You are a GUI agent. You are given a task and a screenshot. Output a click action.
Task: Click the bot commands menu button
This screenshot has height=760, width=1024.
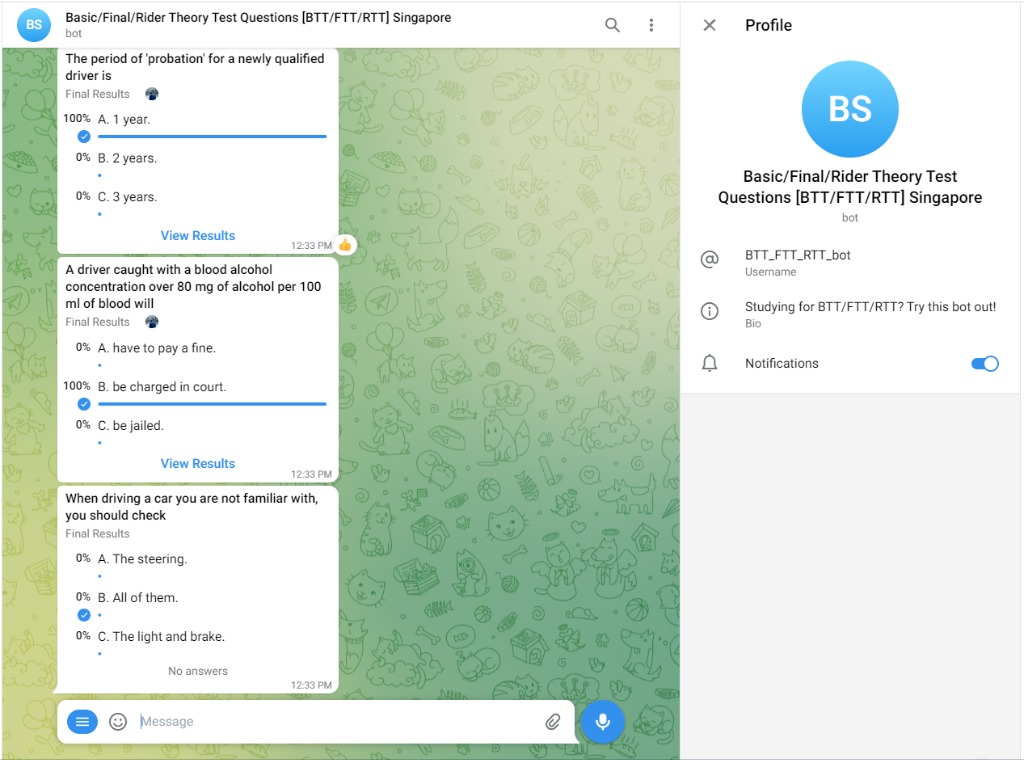pos(83,721)
